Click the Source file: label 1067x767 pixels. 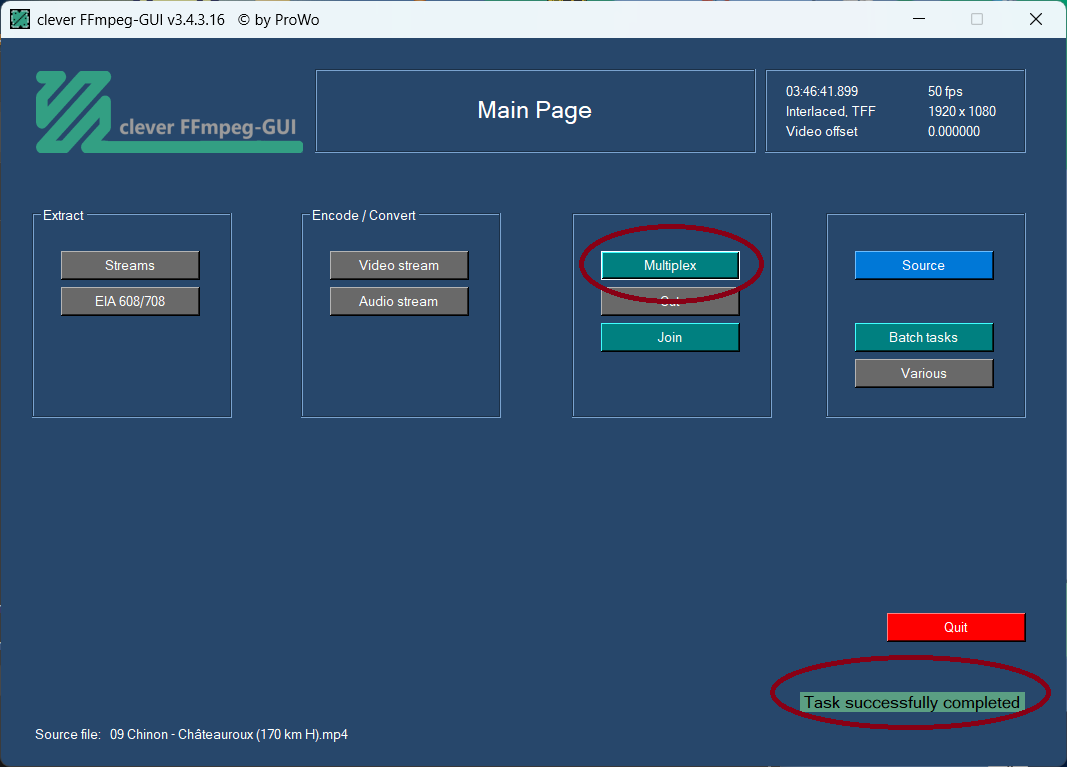[x=67, y=734]
